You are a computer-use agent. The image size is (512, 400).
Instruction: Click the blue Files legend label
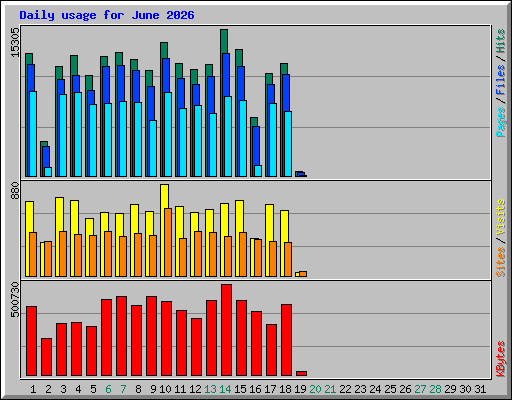tap(500, 80)
